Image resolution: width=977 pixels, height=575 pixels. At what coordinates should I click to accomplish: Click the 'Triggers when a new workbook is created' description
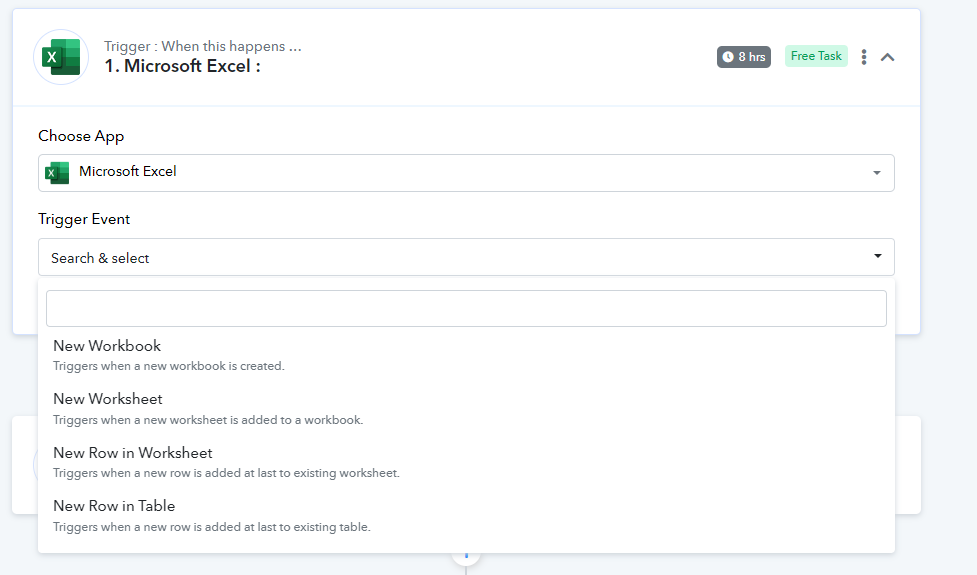tap(169, 366)
